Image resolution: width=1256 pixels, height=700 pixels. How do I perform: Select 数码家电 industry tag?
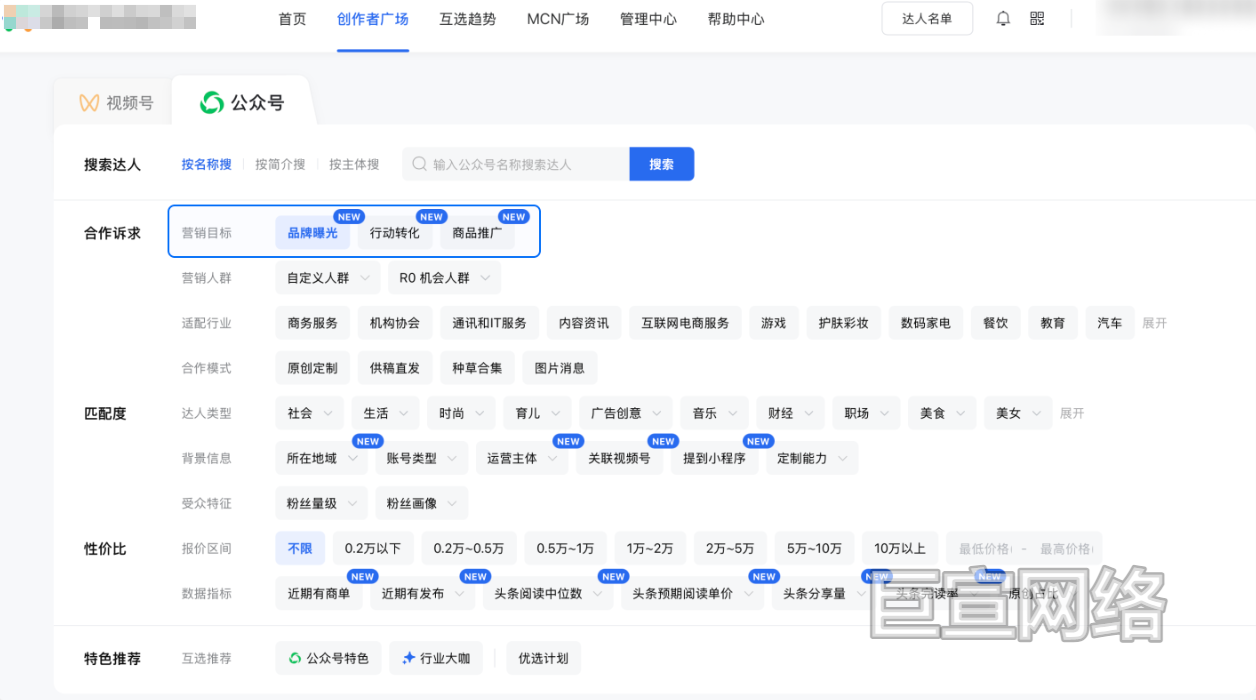coord(925,323)
